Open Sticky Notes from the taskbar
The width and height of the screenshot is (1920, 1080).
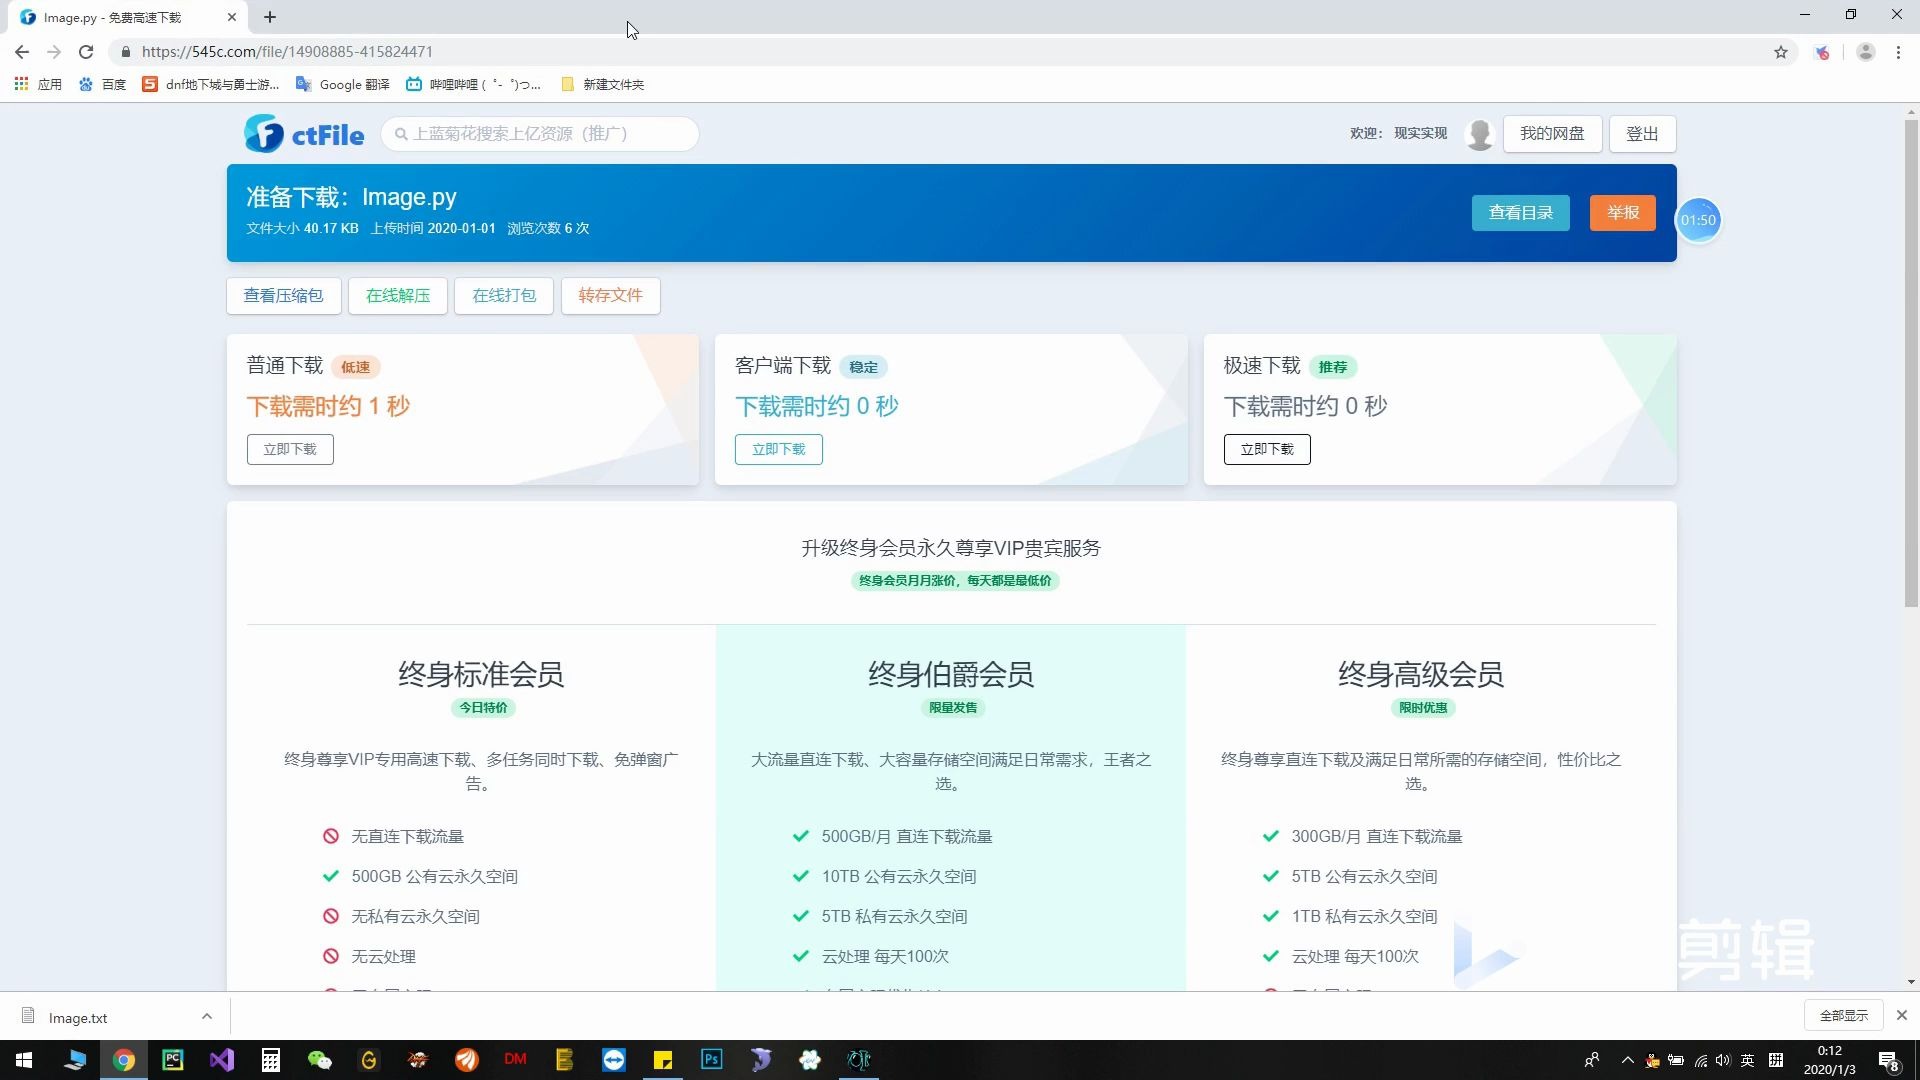point(663,1060)
